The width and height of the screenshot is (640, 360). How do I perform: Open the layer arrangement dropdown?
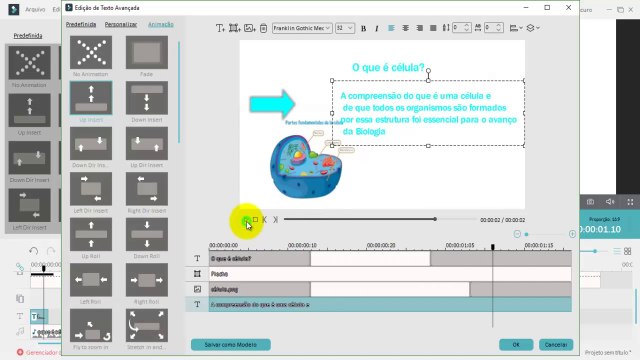[x=533, y=28]
